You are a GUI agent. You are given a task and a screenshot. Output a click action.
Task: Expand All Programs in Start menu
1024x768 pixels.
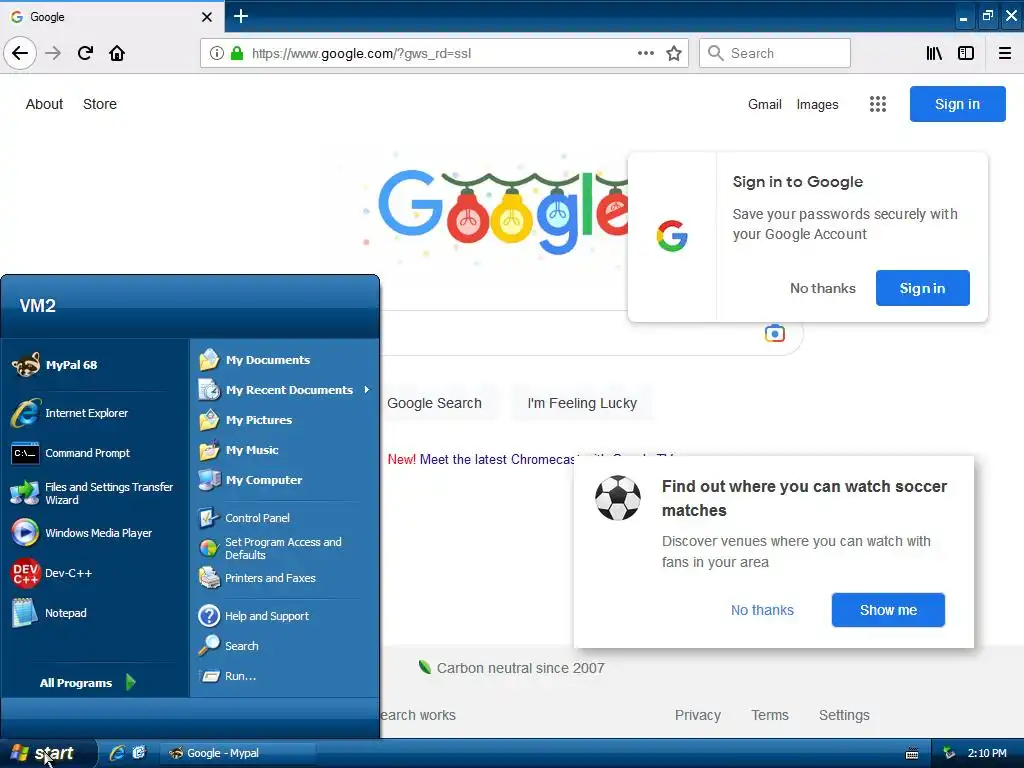(88, 682)
